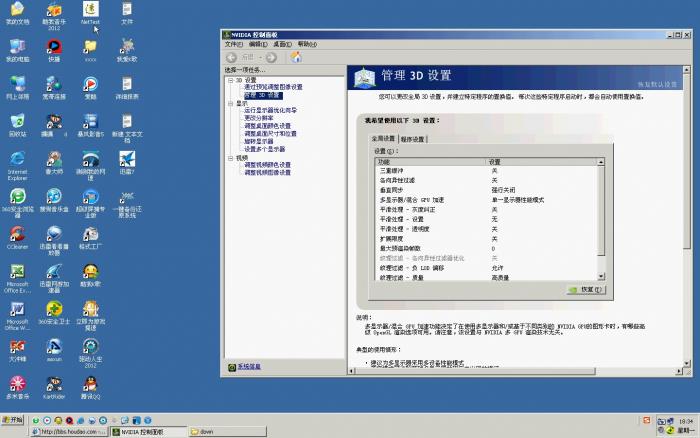Select the 格式工厂 desktop shortcut
Screen dimensions: 700x438
click(x=91, y=238)
